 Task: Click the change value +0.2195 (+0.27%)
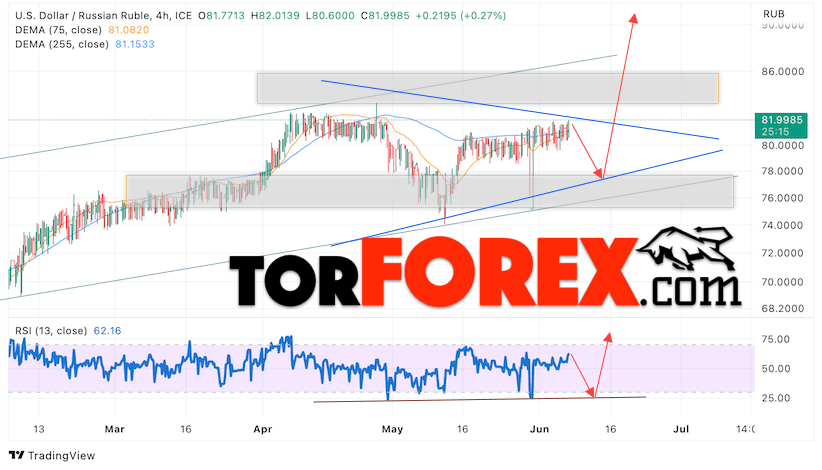(x=461, y=16)
